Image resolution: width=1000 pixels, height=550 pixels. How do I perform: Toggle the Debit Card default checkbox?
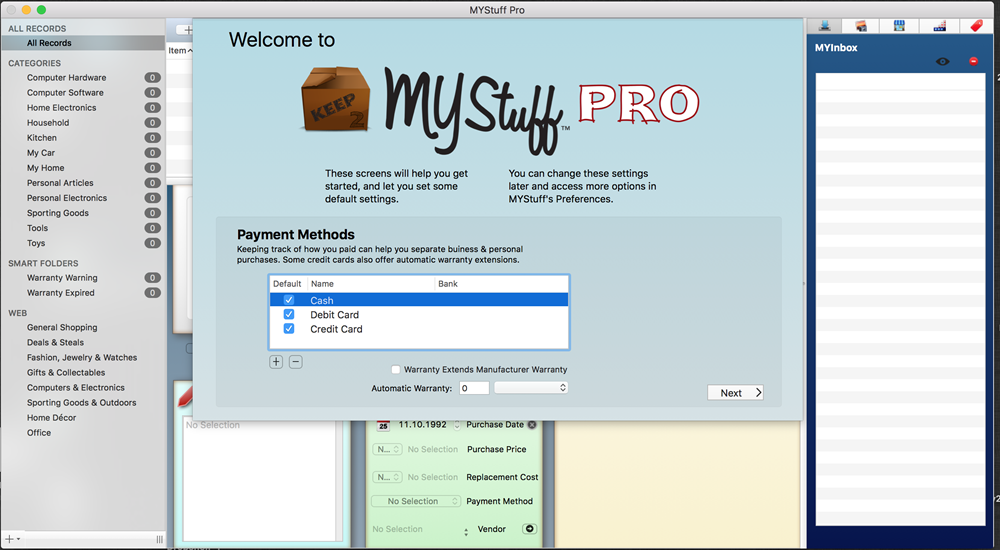click(289, 315)
